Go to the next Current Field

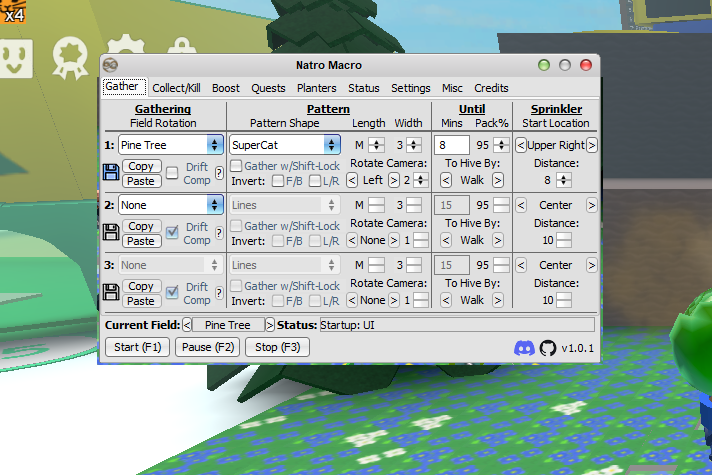(x=270, y=325)
